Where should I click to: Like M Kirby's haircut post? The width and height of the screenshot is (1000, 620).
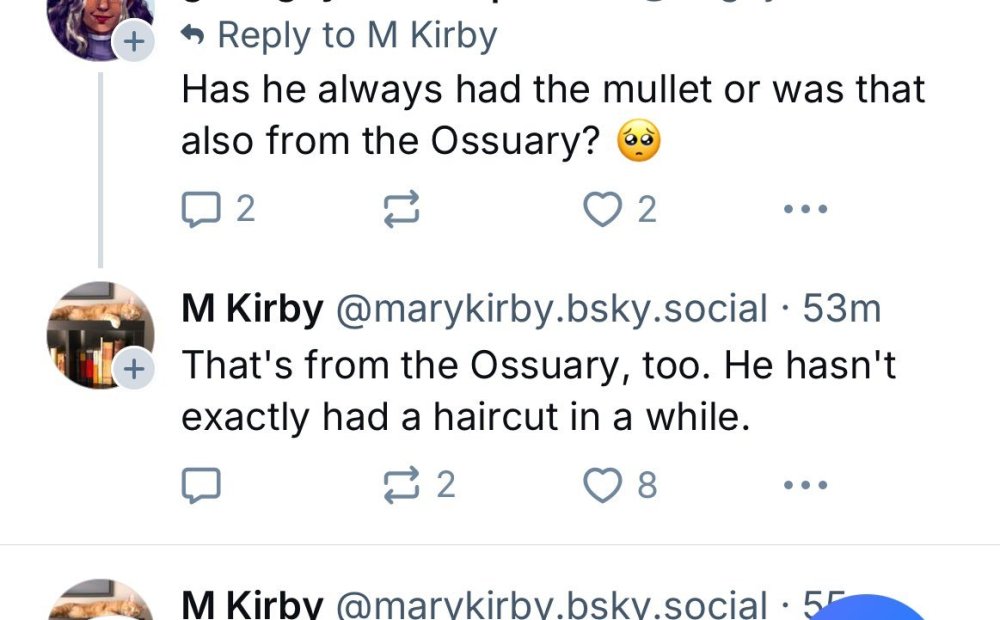pyautogui.click(x=603, y=485)
